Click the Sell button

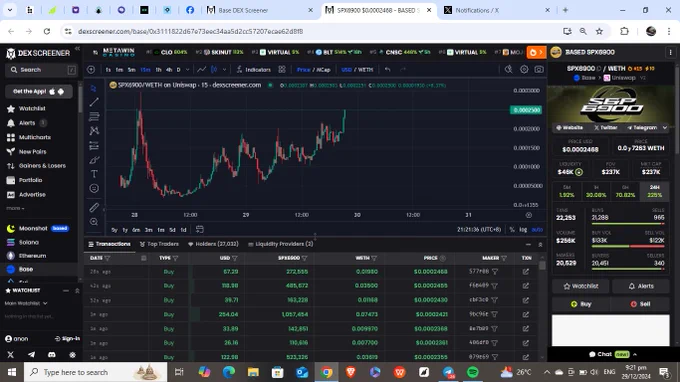(x=640, y=304)
